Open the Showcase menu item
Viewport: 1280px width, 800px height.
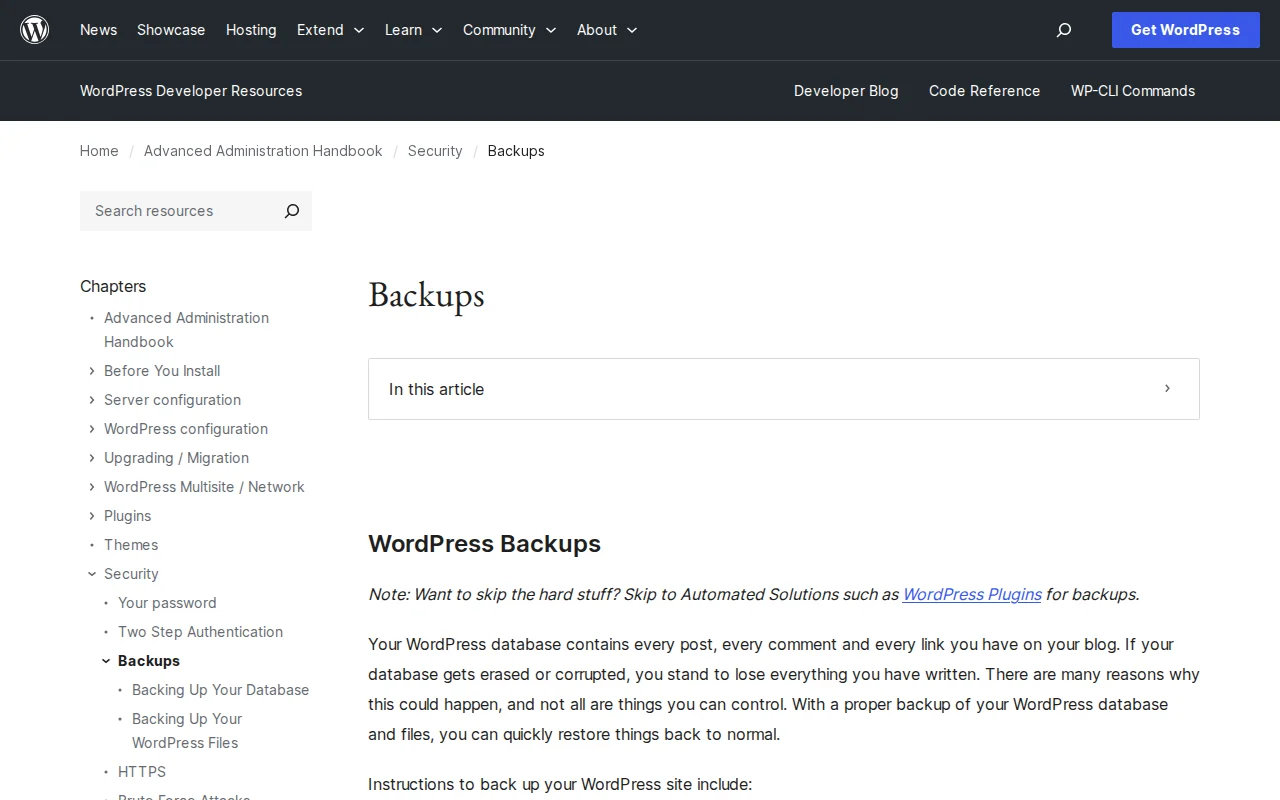[x=170, y=30]
